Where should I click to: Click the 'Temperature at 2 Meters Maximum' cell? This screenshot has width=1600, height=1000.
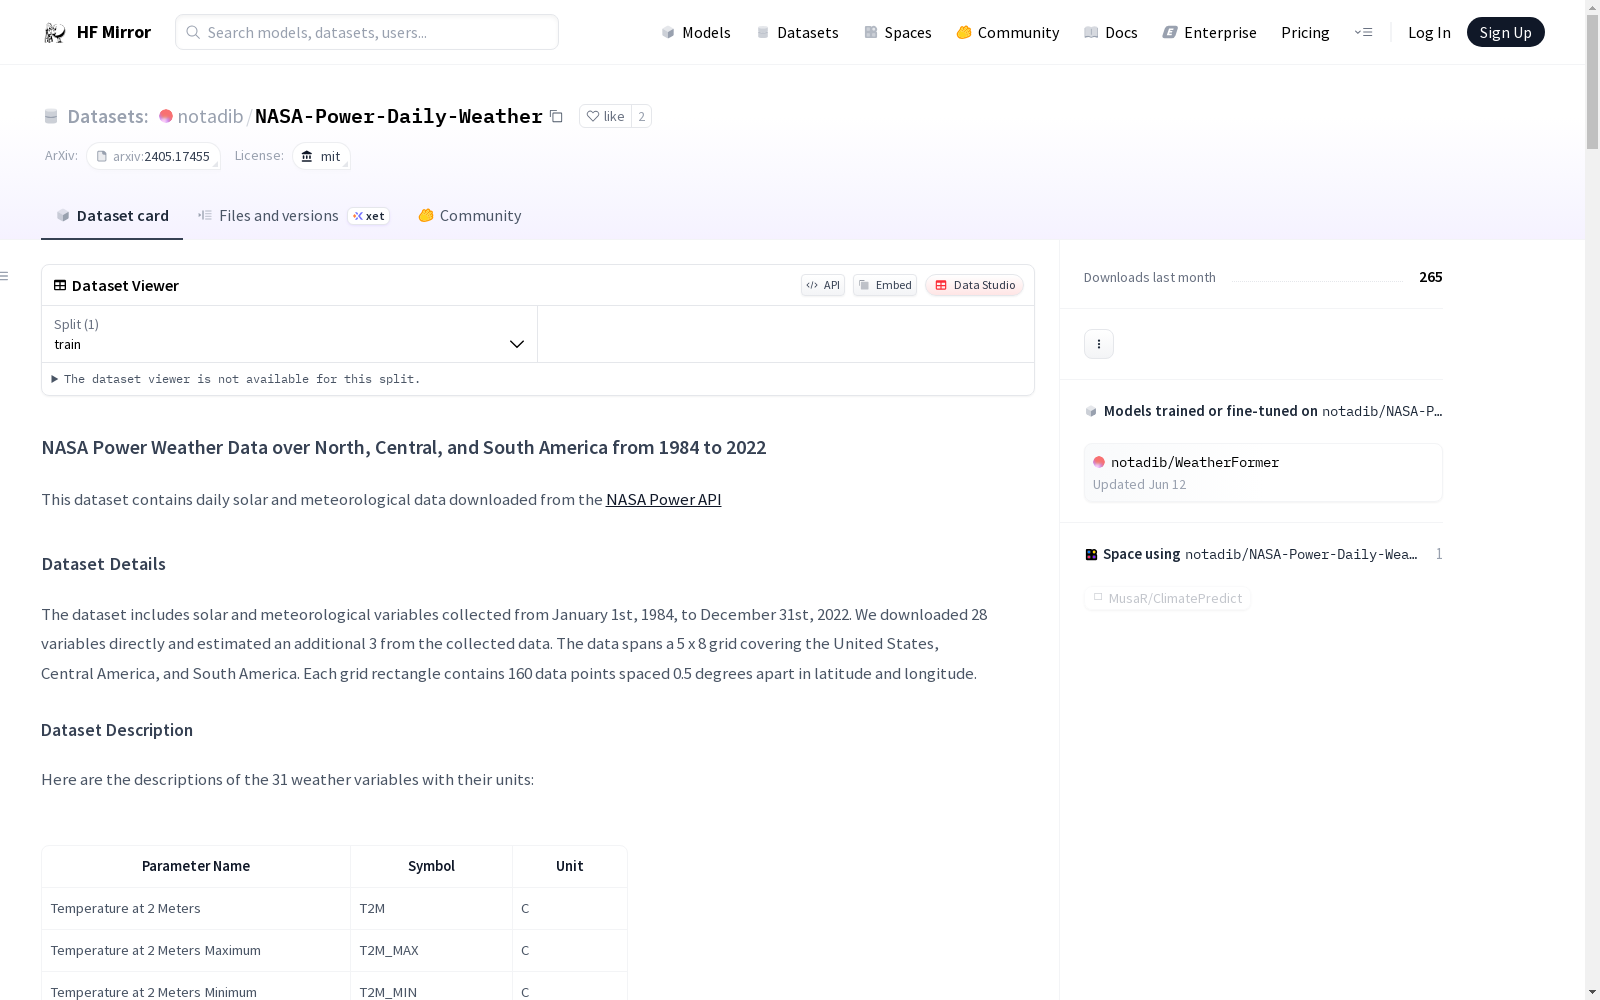(x=196, y=950)
